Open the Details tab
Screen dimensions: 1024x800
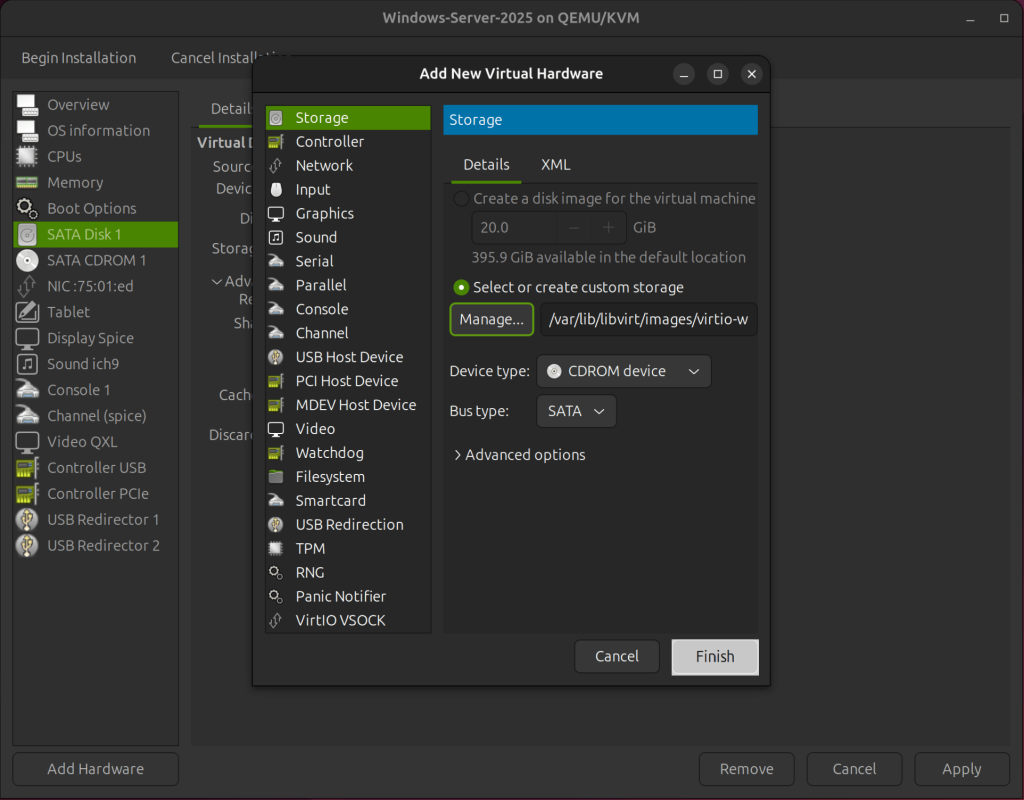click(484, 164)
